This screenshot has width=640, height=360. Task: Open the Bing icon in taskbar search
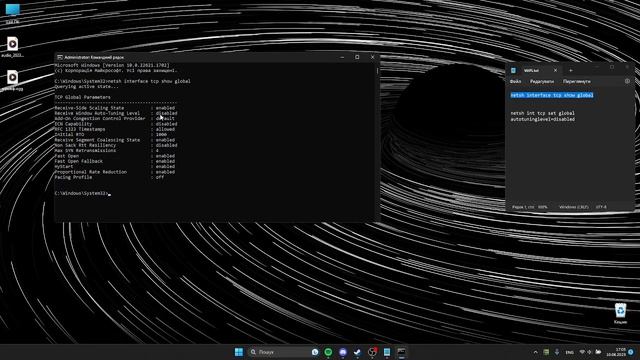tap(315, 352)
